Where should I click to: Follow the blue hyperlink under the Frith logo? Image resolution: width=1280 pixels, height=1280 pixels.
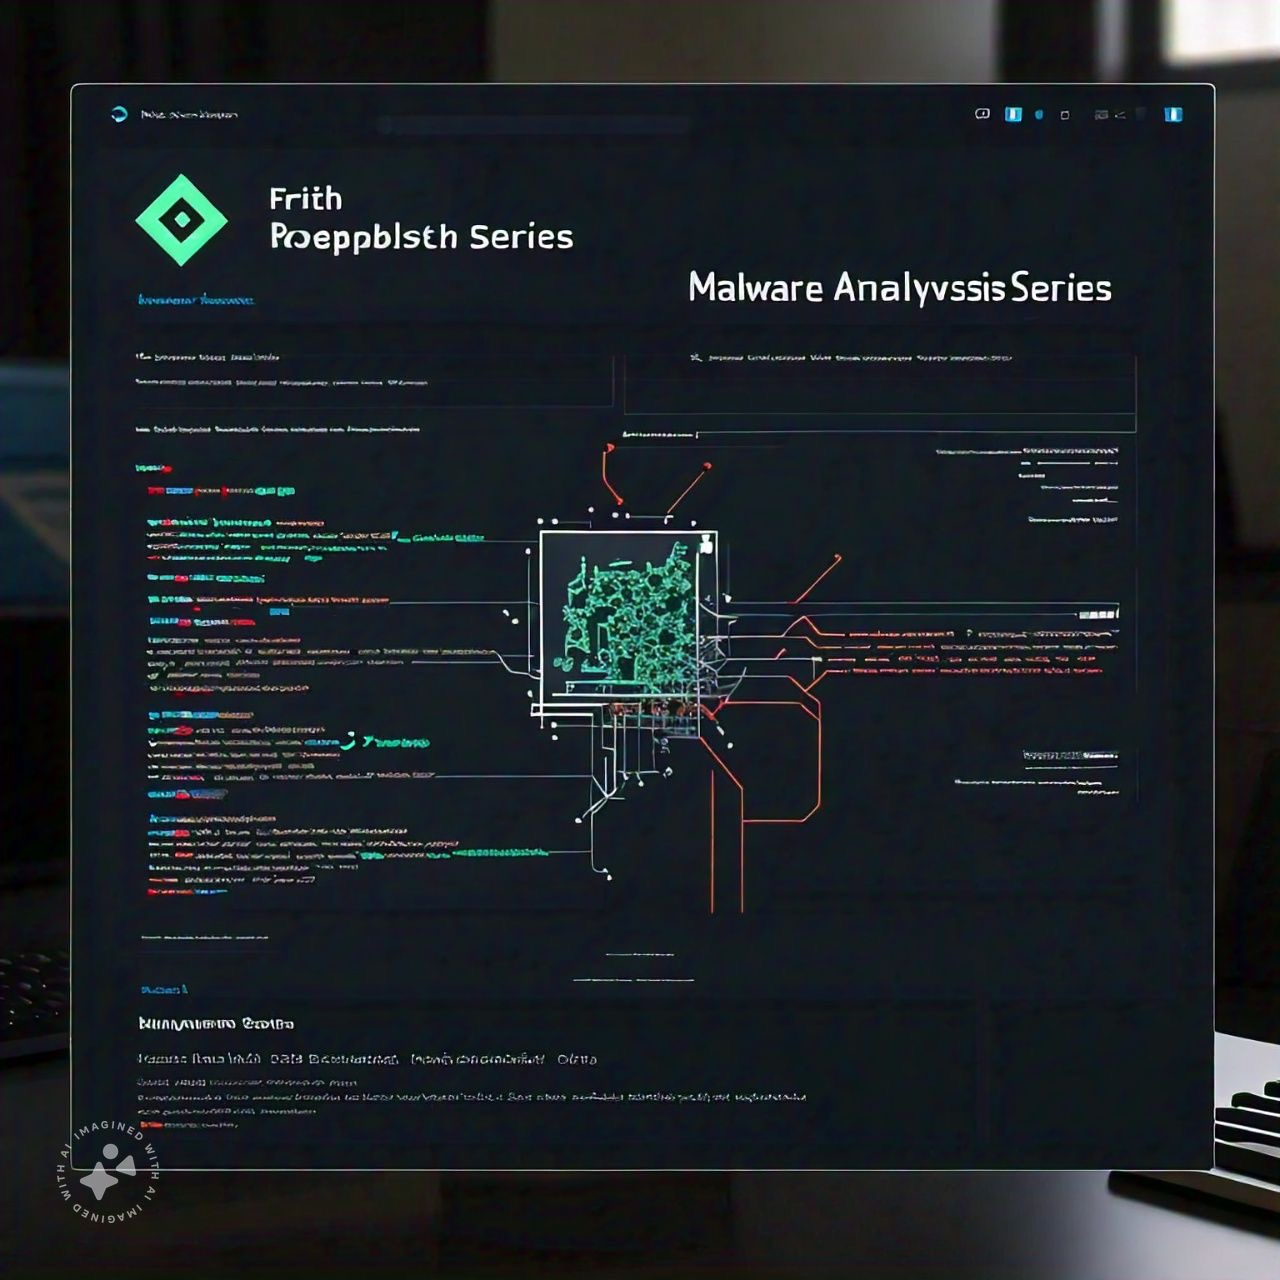[x=195, y=297]
